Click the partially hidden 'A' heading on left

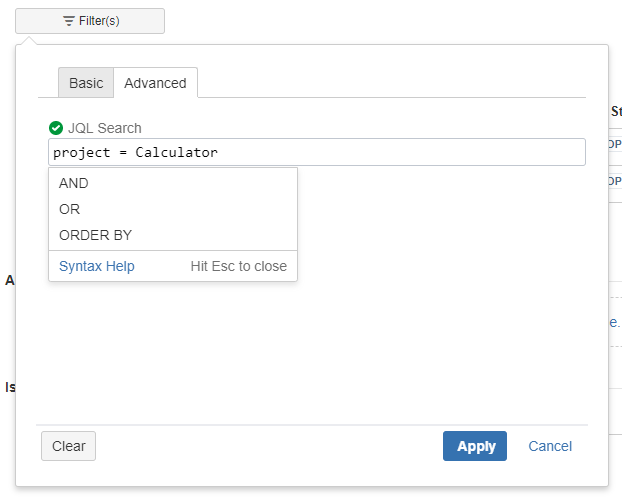pyautogui.click(x=10, y=281)
